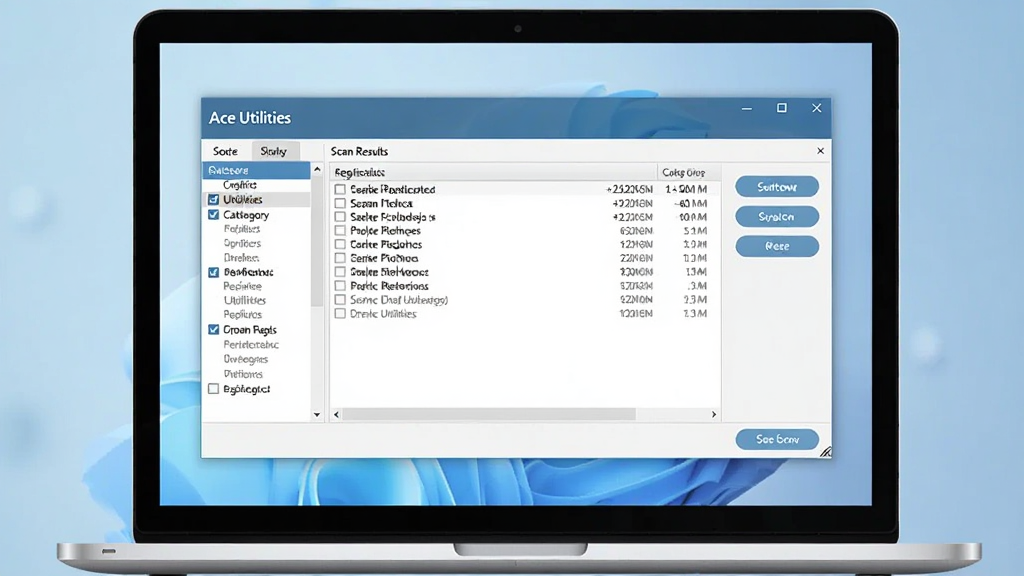Check the "Pnoke Fleinges" result row

coord(340,231)
